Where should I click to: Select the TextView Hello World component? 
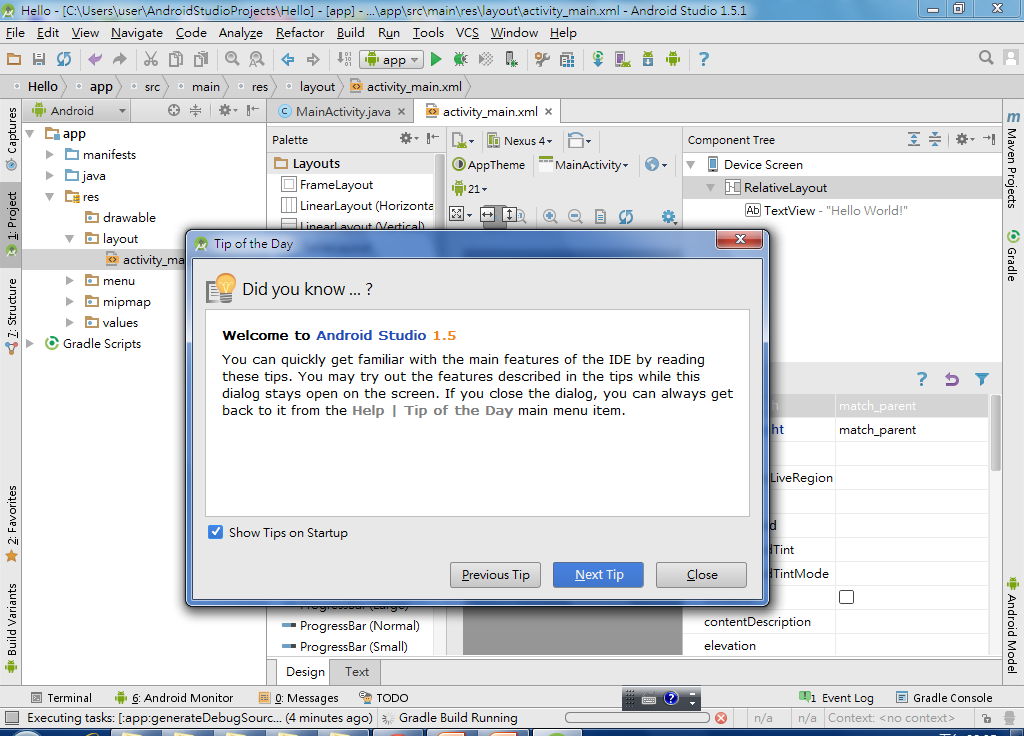(x=826, y=210)
